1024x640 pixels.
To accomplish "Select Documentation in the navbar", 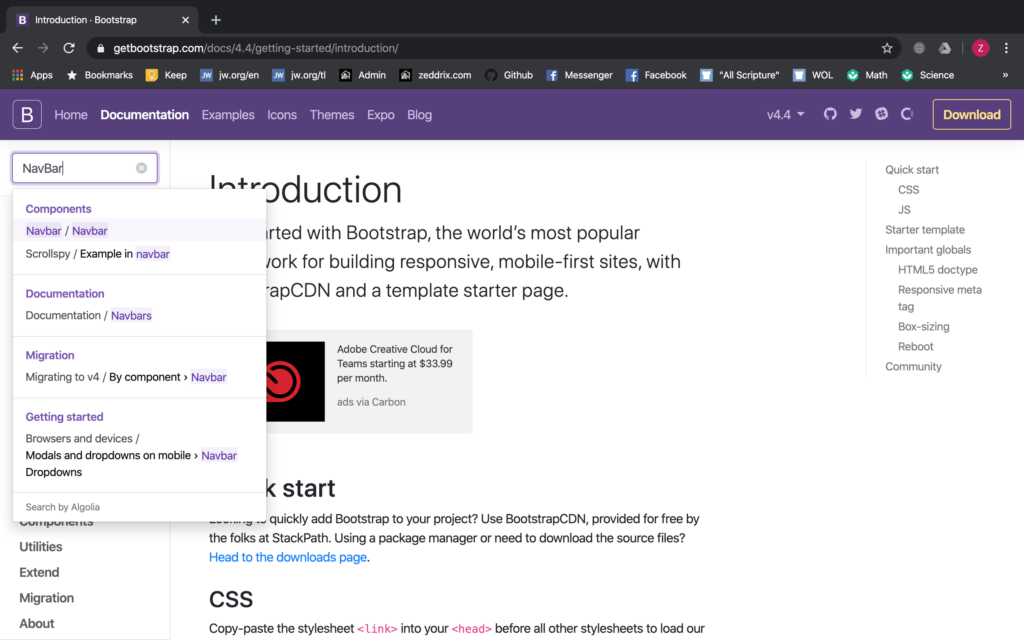I will pyautogui.click(x=144, y=114).
